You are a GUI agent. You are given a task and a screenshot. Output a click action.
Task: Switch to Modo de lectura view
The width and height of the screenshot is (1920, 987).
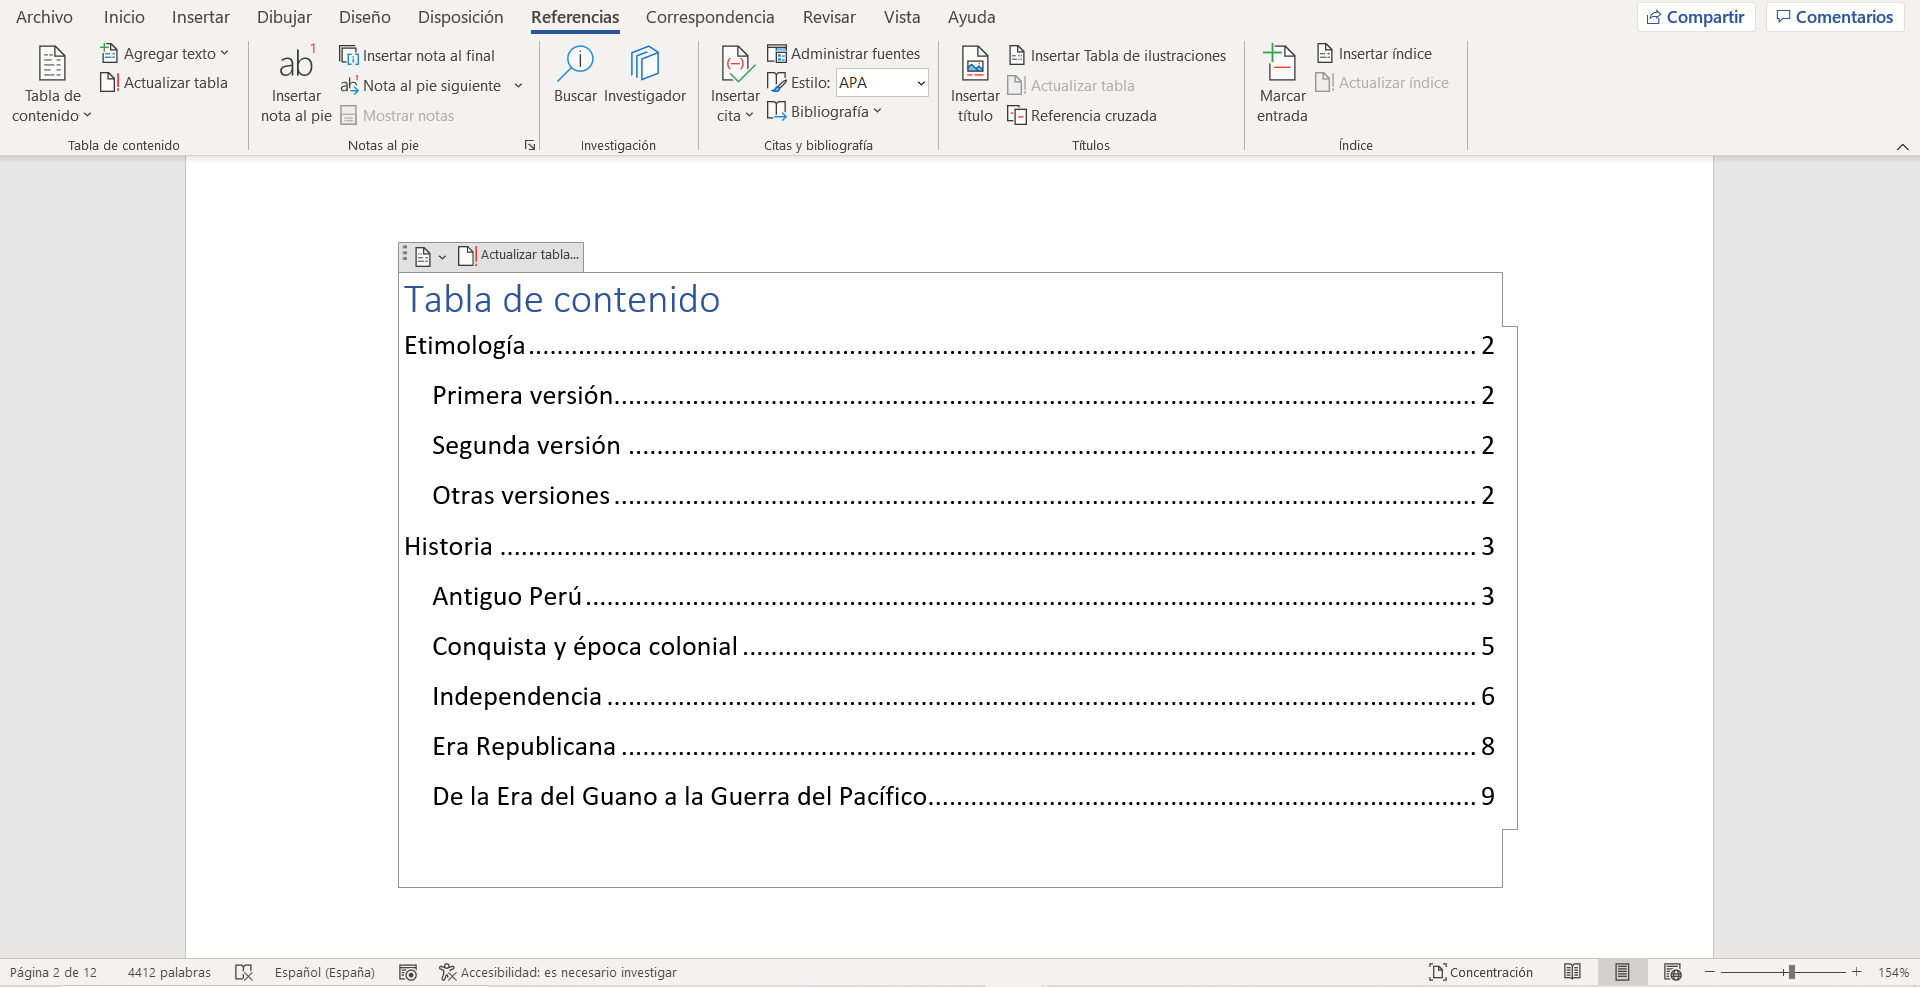point(1573,971)
